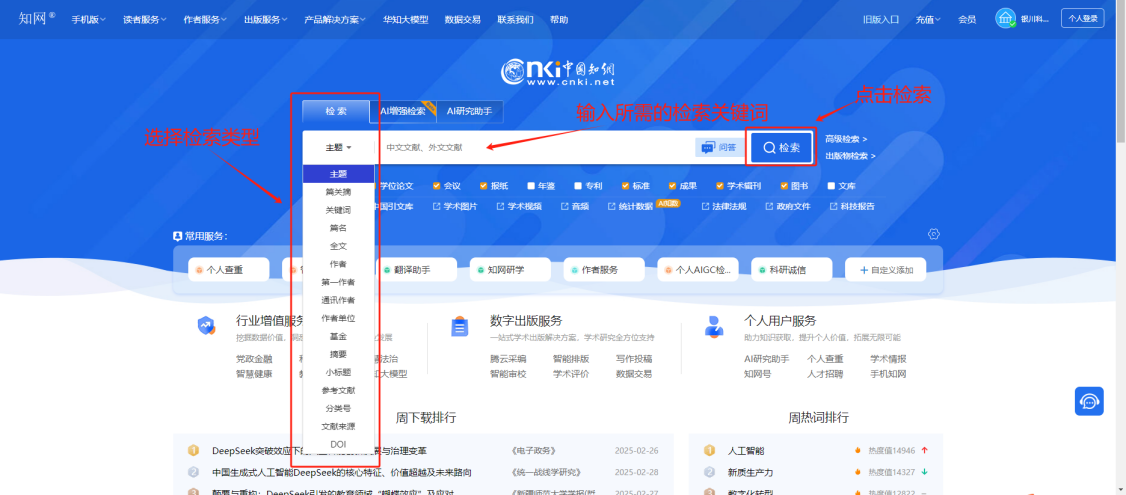
Task: Select 第一作者 in the field dropdown
Action: (338, 282)
